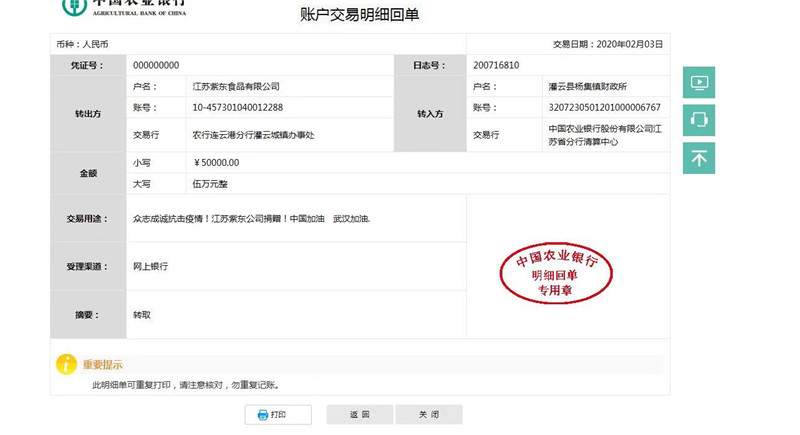Click the 返回 back button
Screen dimensions: 800x435
click(x=360, y=415)
